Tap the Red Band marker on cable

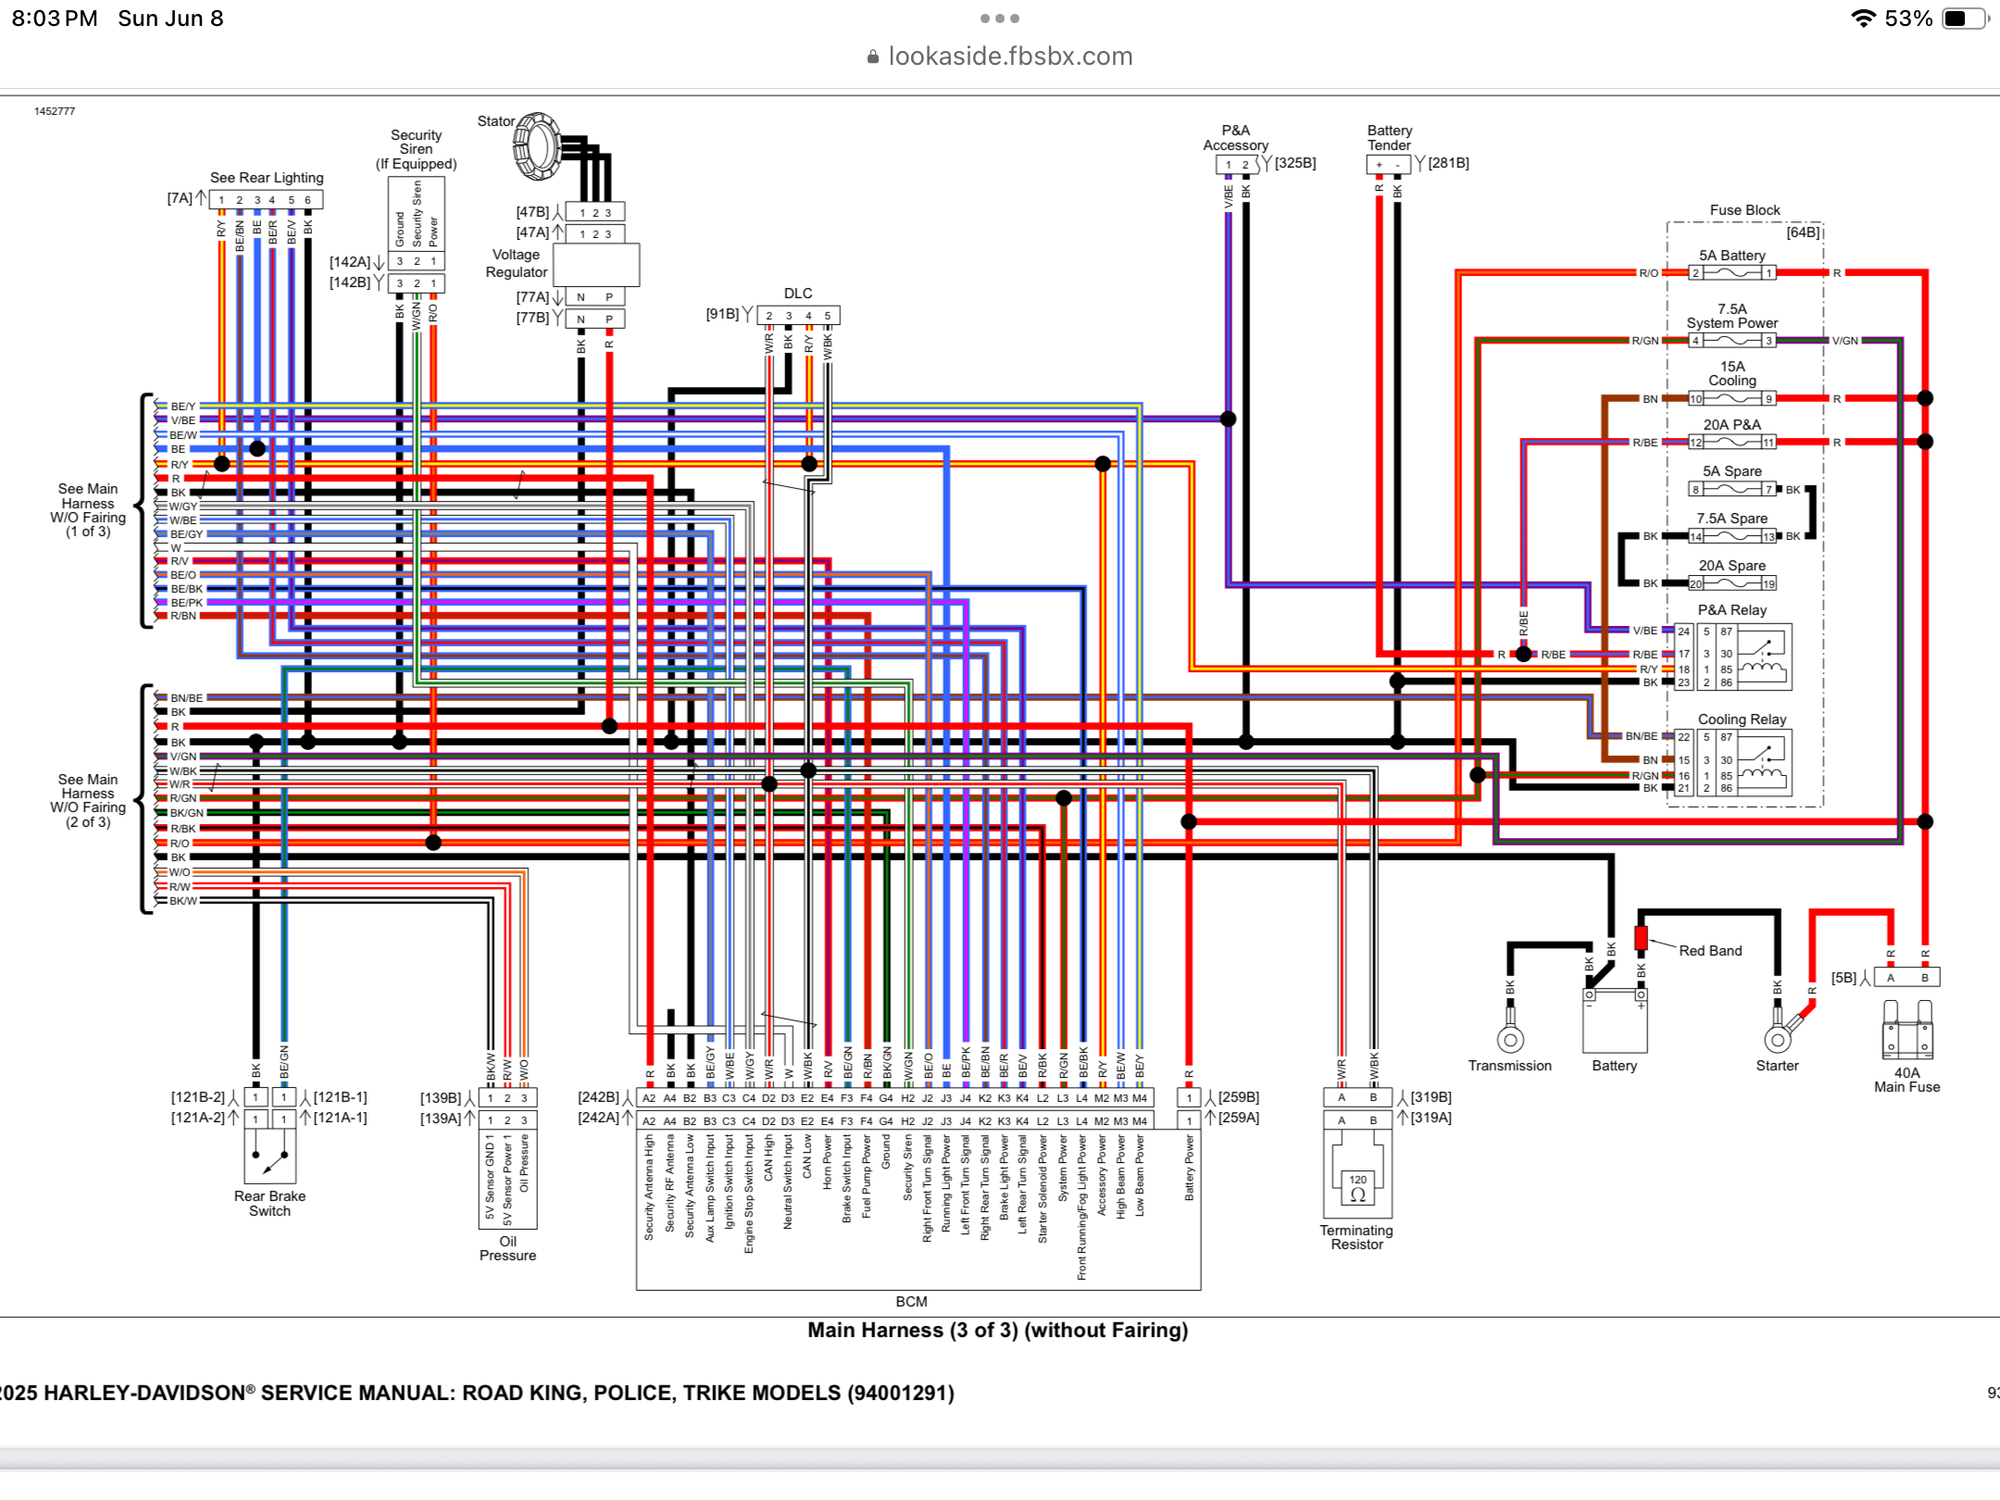tap(1641, 938)
